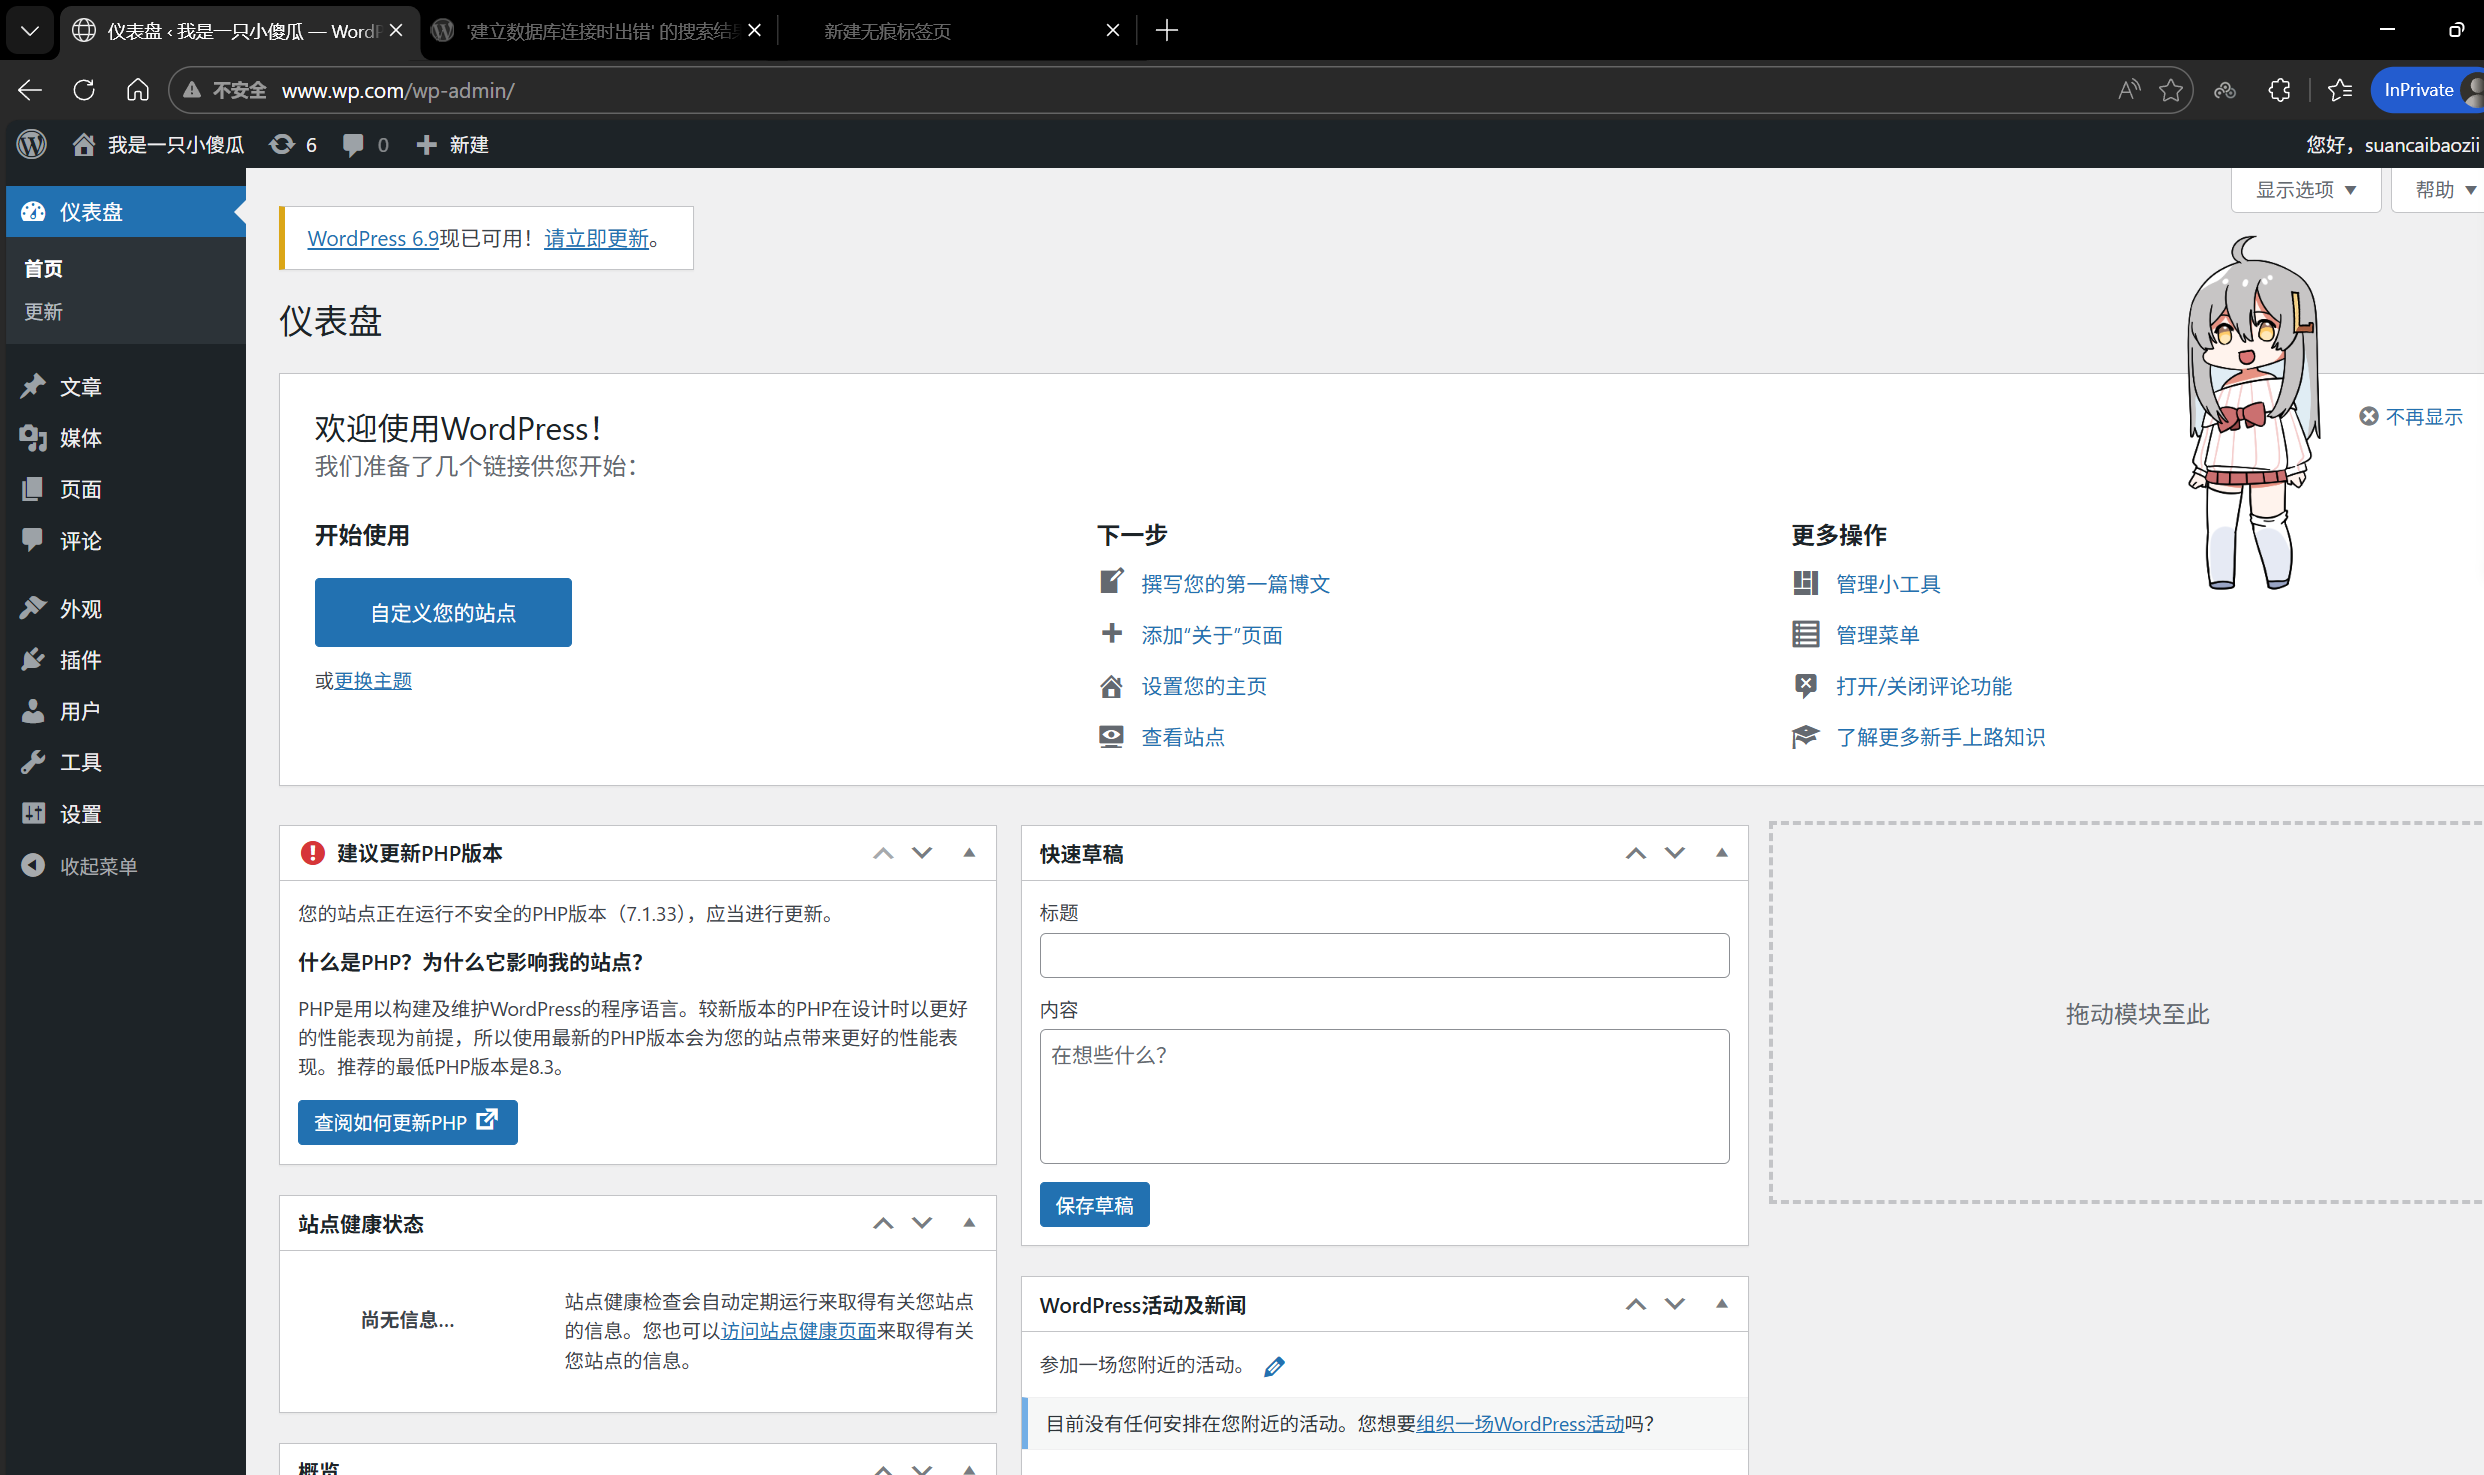The height and width of the screenshot is (1475, 2484).
Task: Toggle the 建议更新PHP版本 panel triangle
Action: click(x=969, y=853)
